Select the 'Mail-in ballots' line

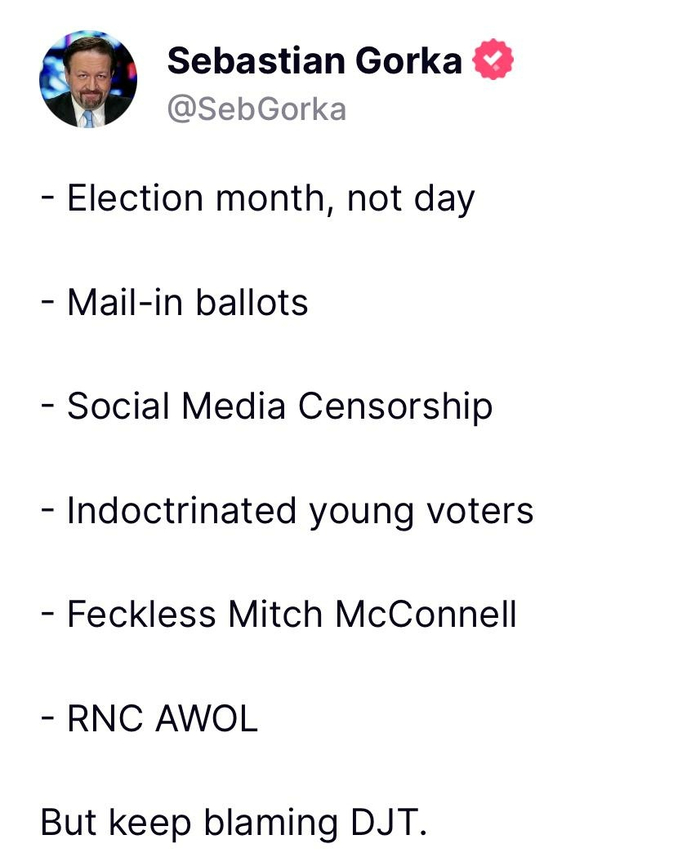tap(177, 302)
